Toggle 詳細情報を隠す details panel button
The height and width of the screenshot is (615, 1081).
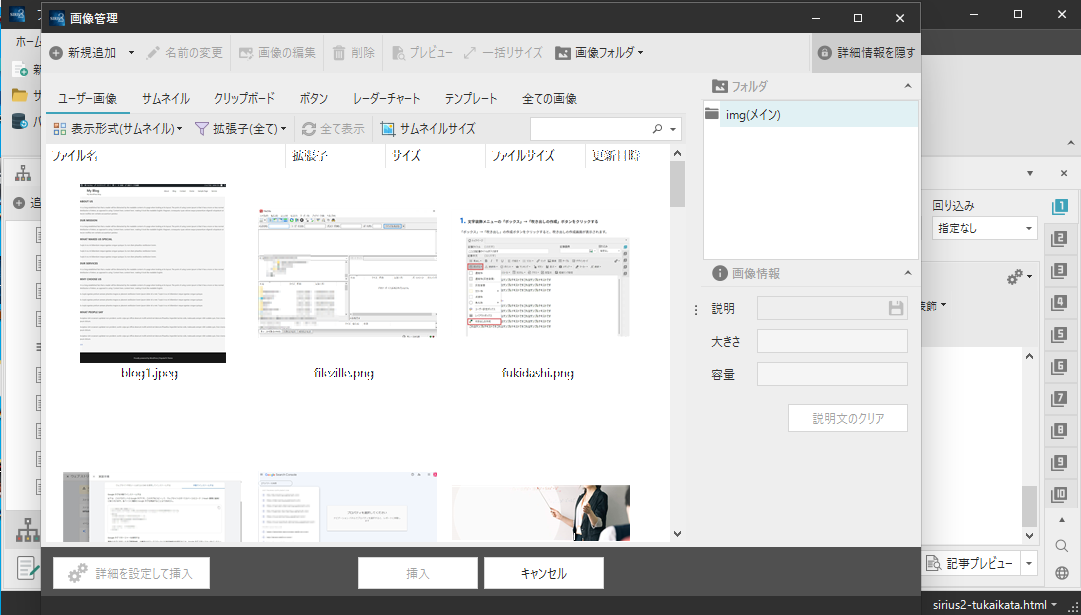pos(866,53)
